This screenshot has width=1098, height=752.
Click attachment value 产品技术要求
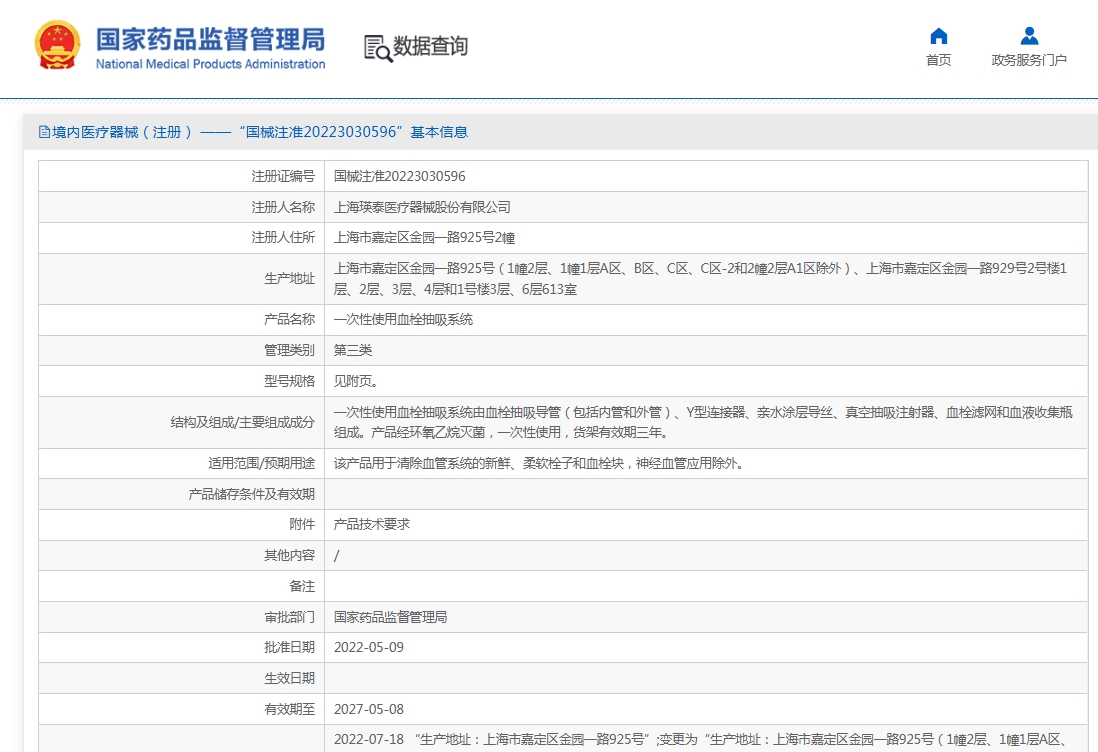coord(372,524)
